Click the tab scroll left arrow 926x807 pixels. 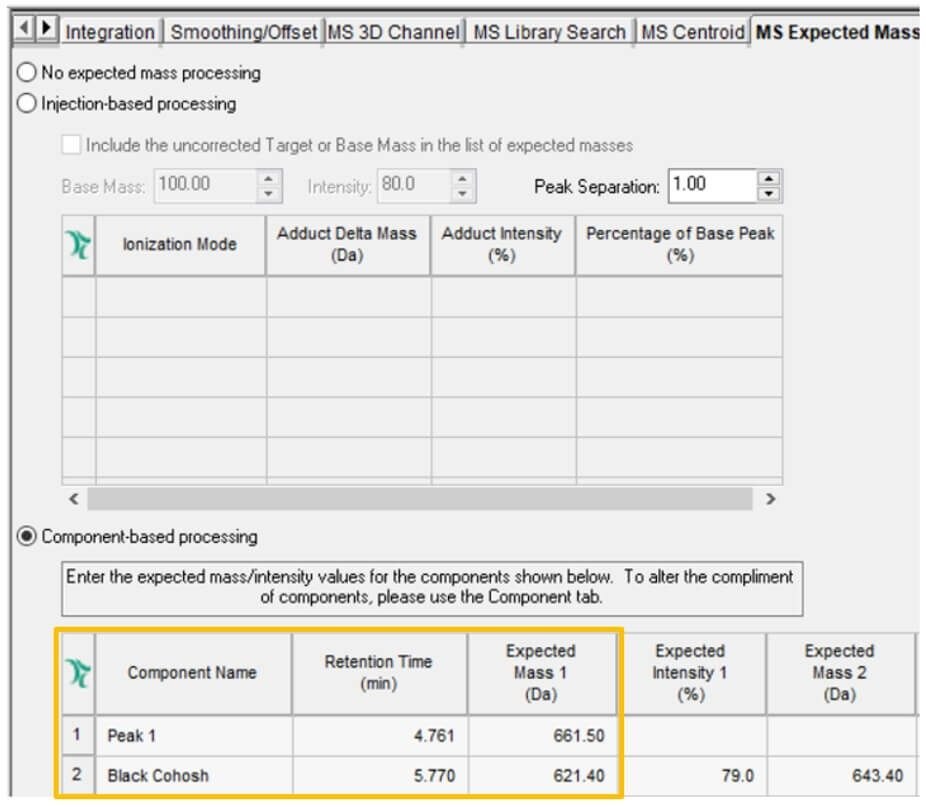pos(24,27)
